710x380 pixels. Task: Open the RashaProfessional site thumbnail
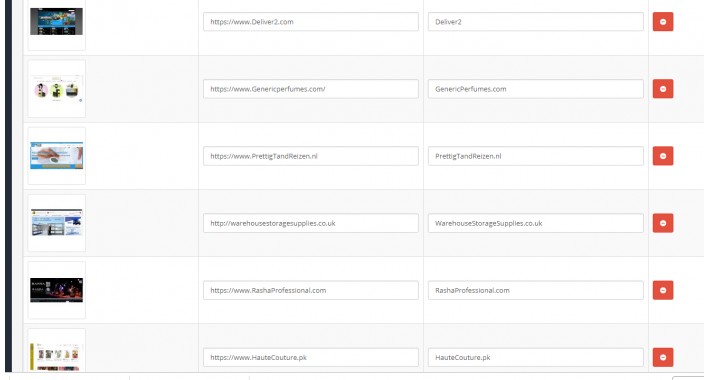(x=57, y=290)
